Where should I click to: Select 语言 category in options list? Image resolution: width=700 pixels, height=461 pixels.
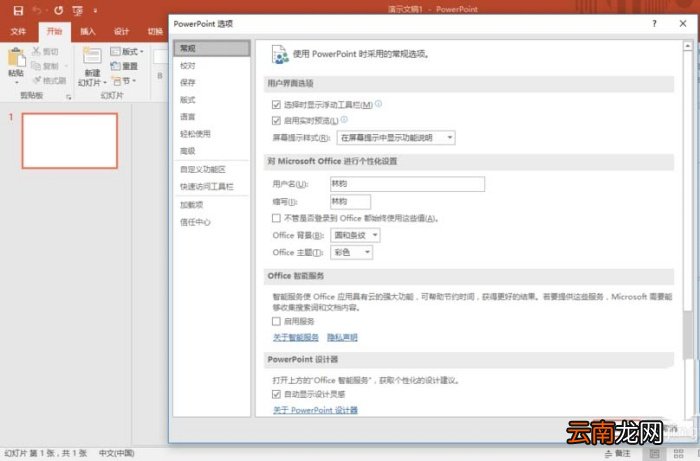(212, 116)
